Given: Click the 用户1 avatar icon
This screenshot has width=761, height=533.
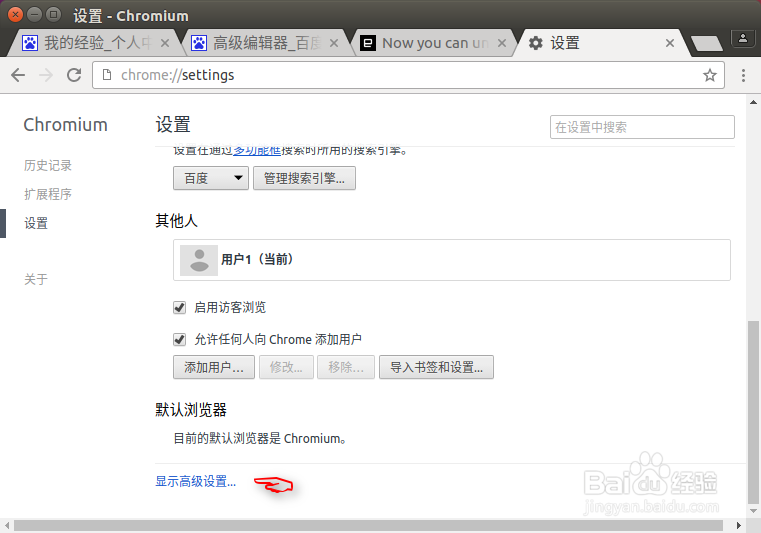Looking at the screenshot, I should coord(199,260).
